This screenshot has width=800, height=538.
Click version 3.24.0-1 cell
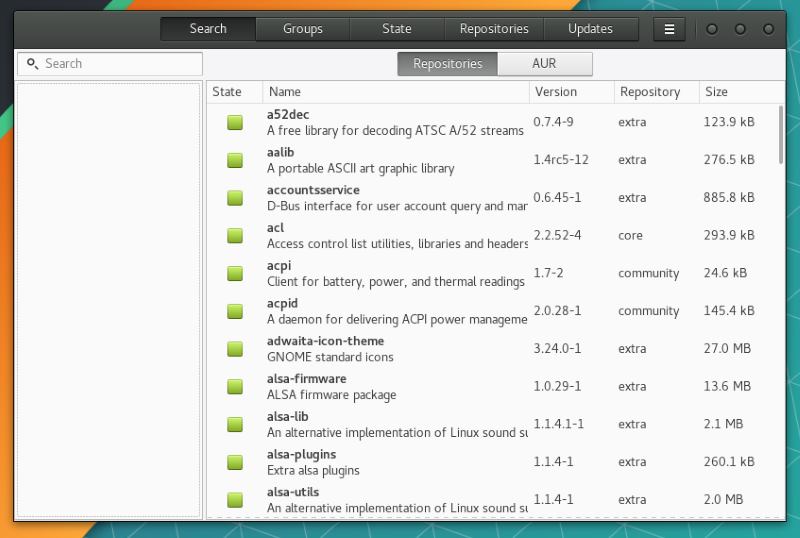[x=557, y=349]
